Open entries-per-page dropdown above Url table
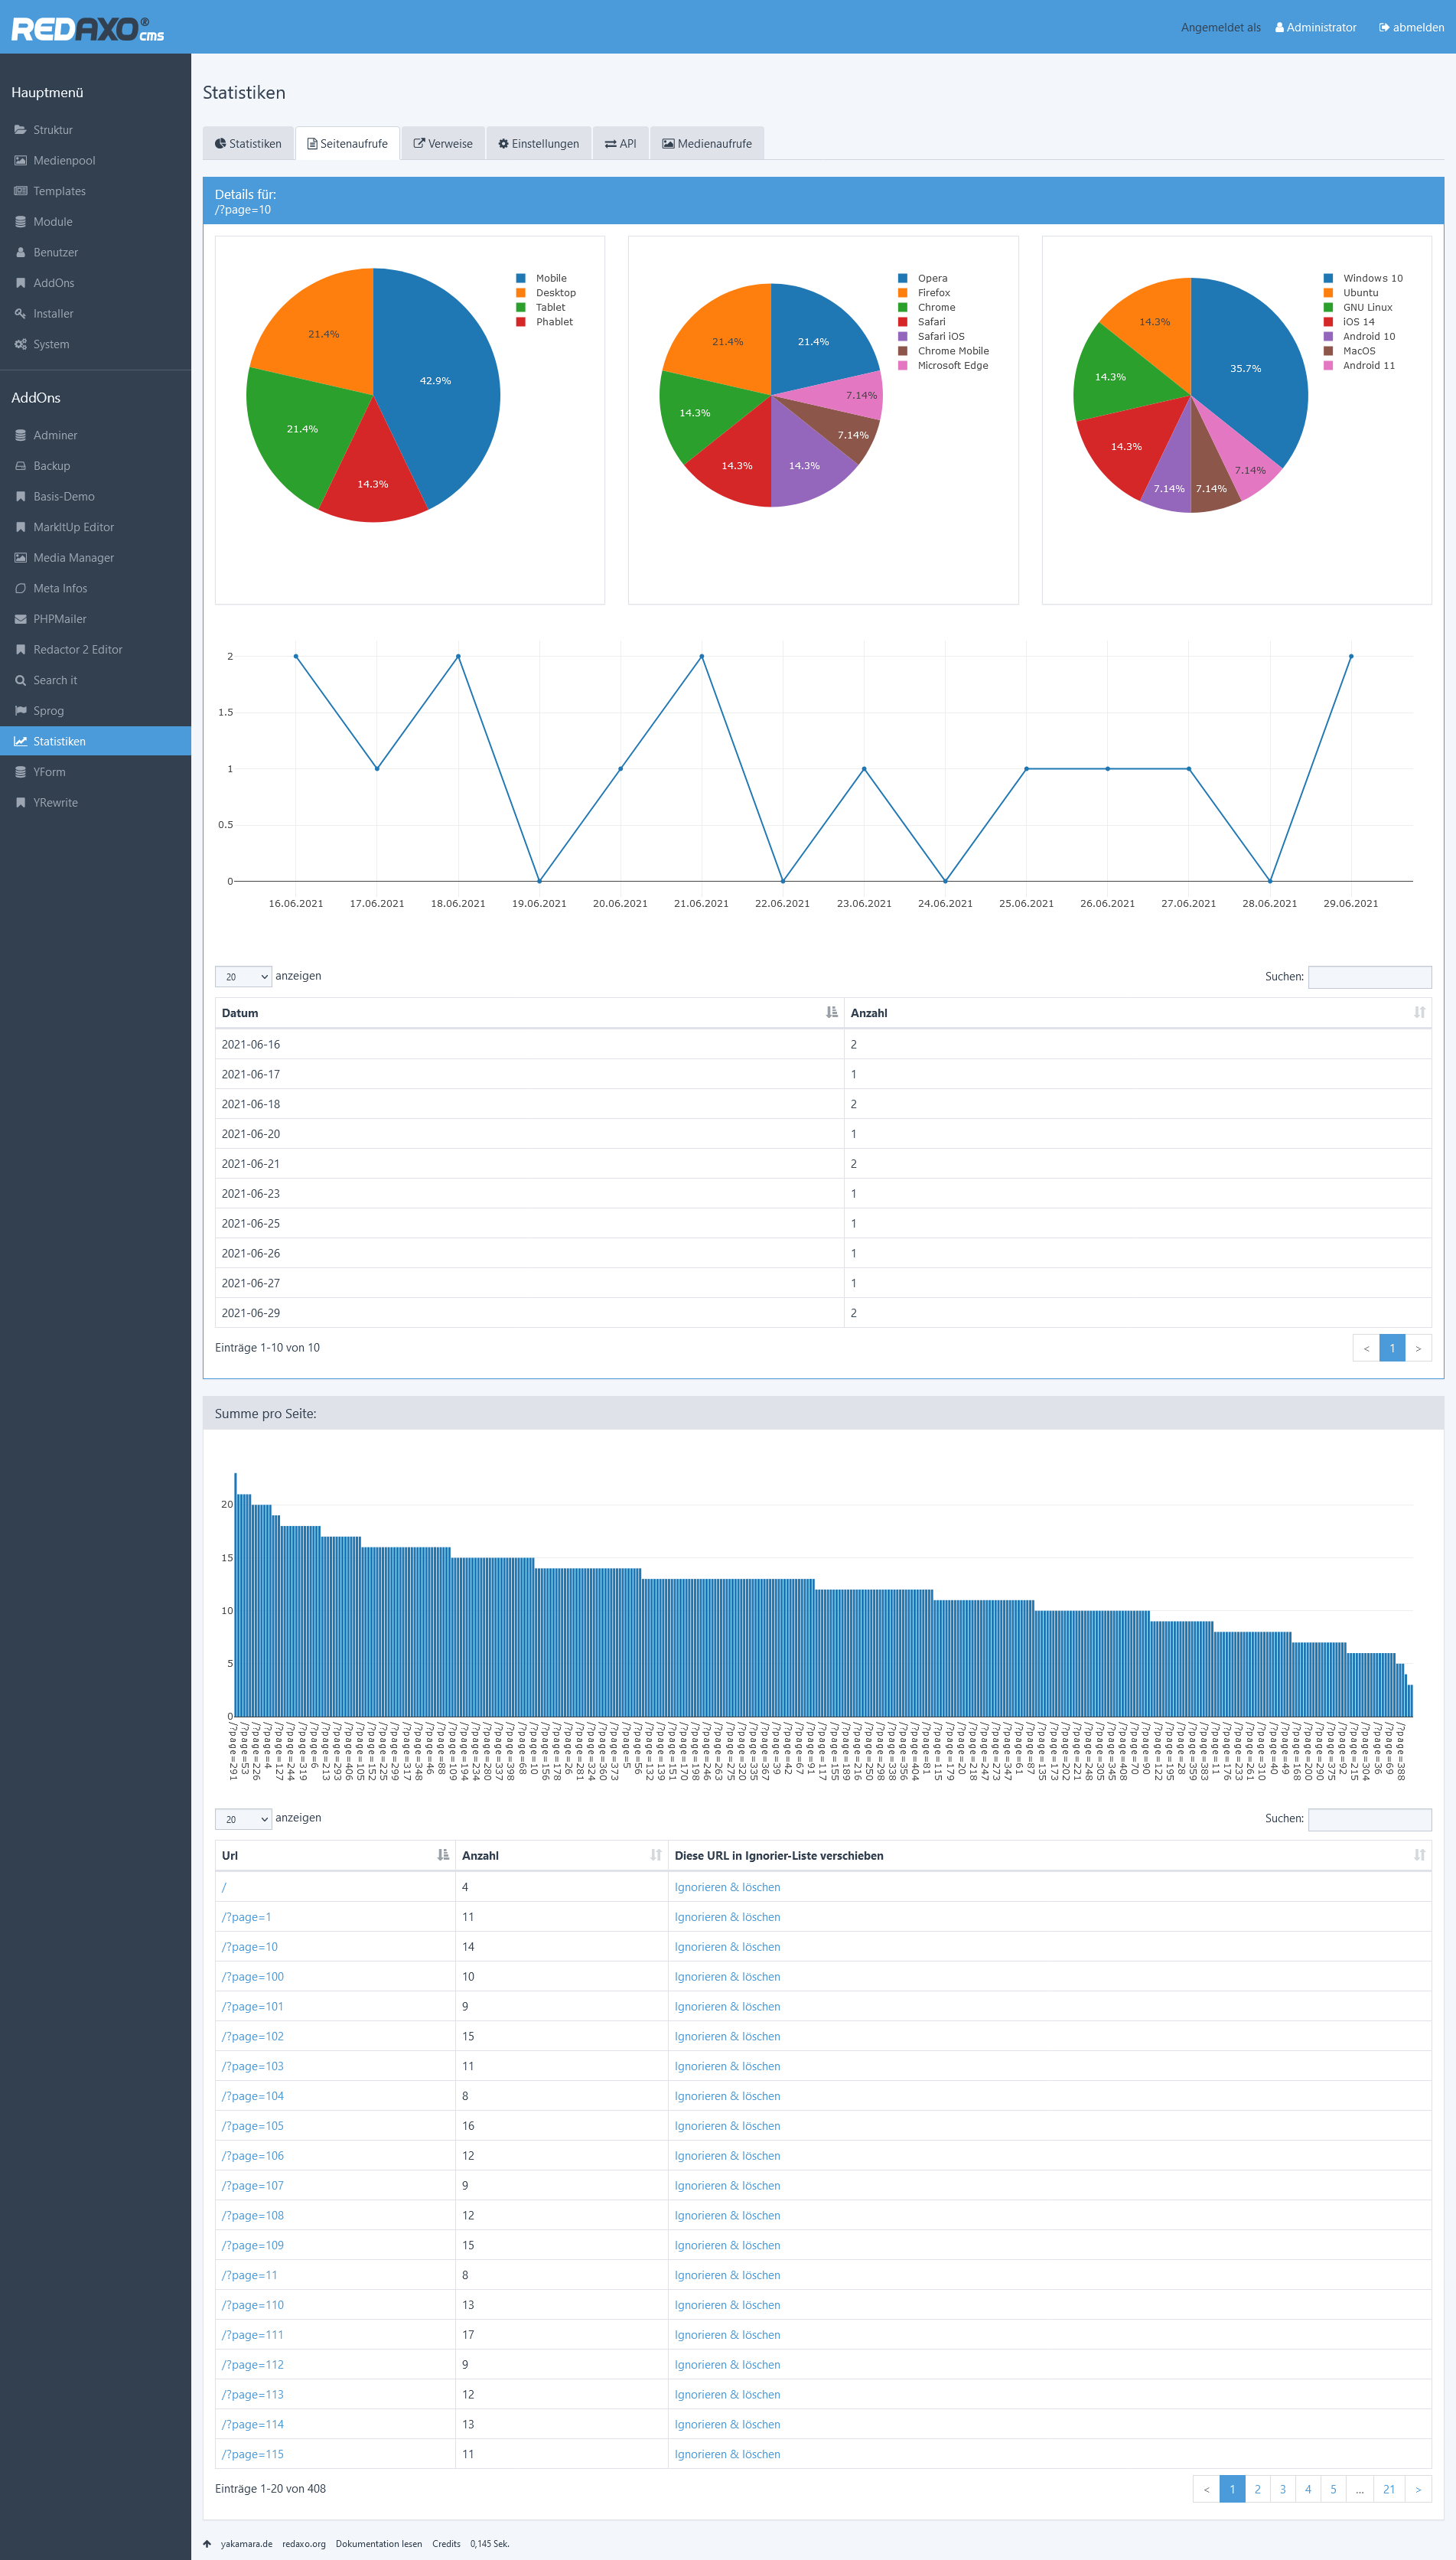Screen dimensions: 1456x2560 [243, 1819]
